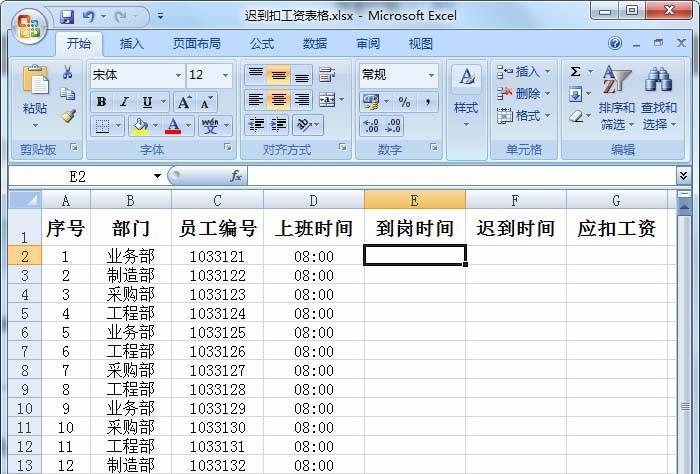700x474 pixels.
Task: Align text to bottom
Action: point(302,75)
